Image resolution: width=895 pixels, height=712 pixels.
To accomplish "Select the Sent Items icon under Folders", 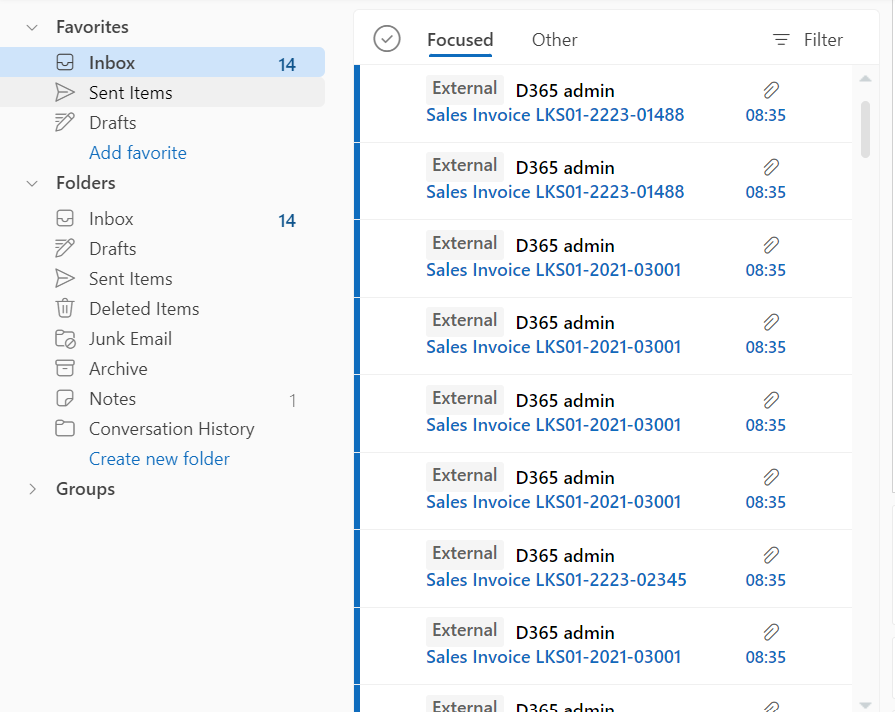I will pyautogui.click(x=63, y=278).
